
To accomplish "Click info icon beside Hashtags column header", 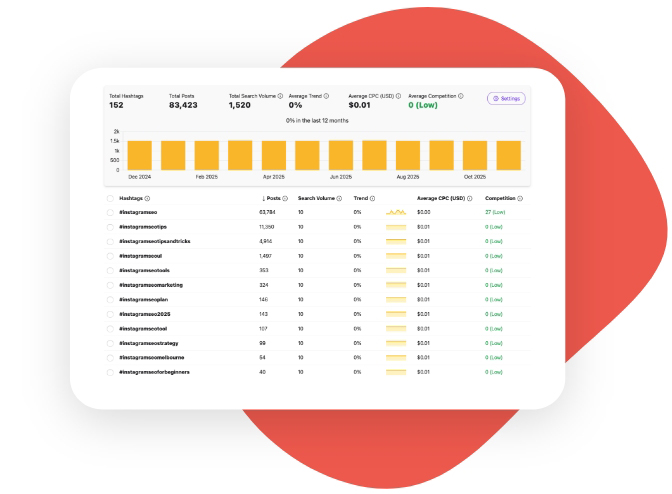I will tap(147, 198).
